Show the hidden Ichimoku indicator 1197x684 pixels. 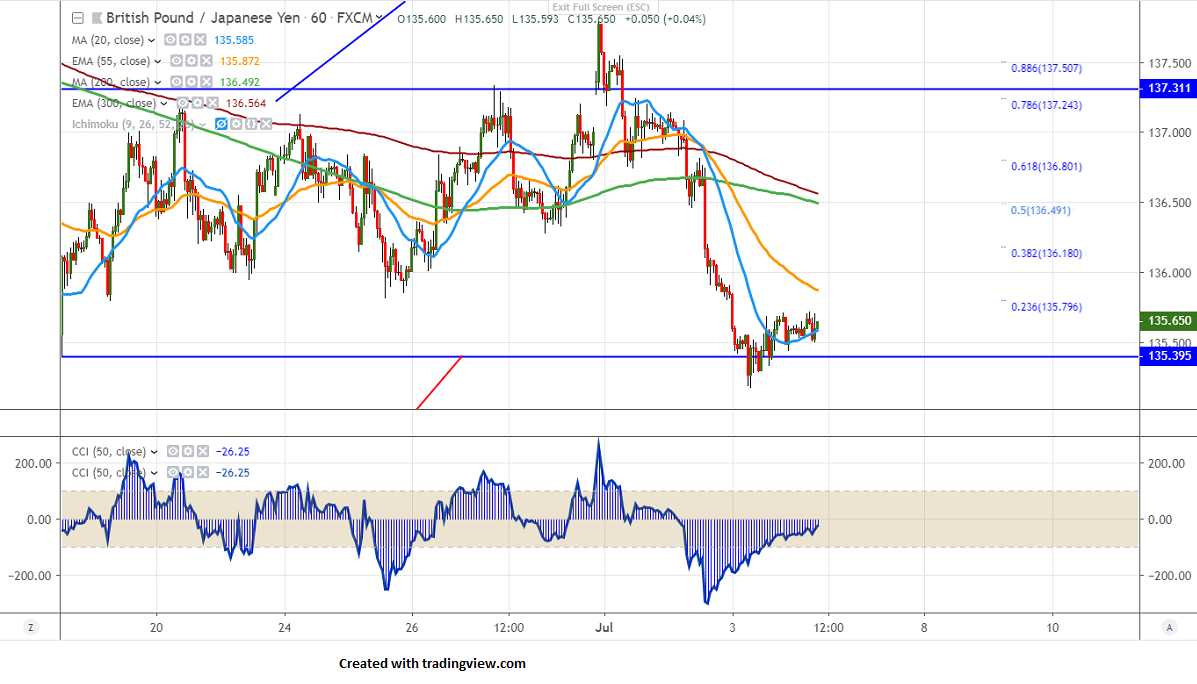221,124
